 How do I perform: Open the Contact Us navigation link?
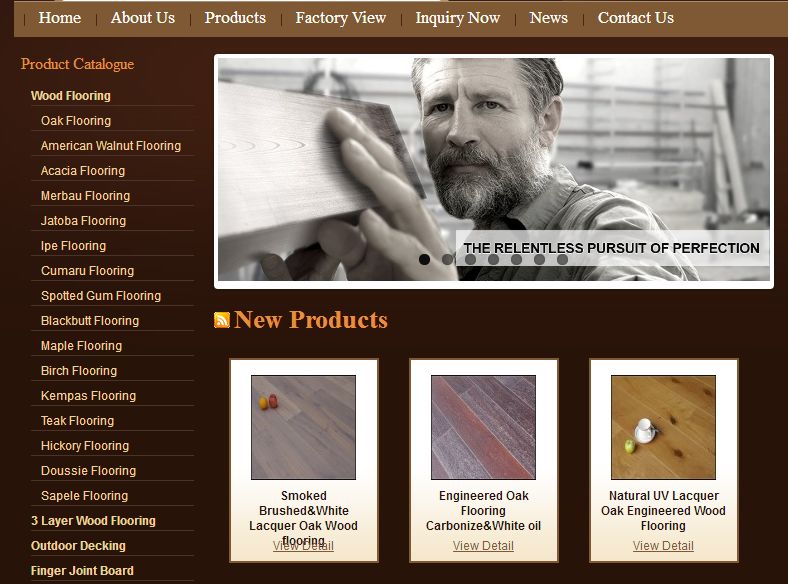[x=635, y=18]
